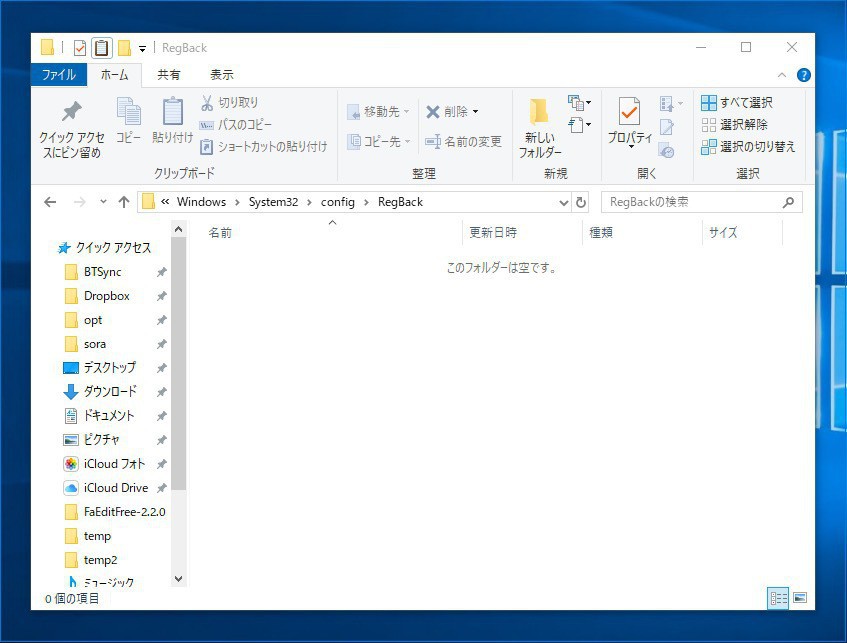Click the help question mark icon
847x643 pixels.
[x=803, y=75]
